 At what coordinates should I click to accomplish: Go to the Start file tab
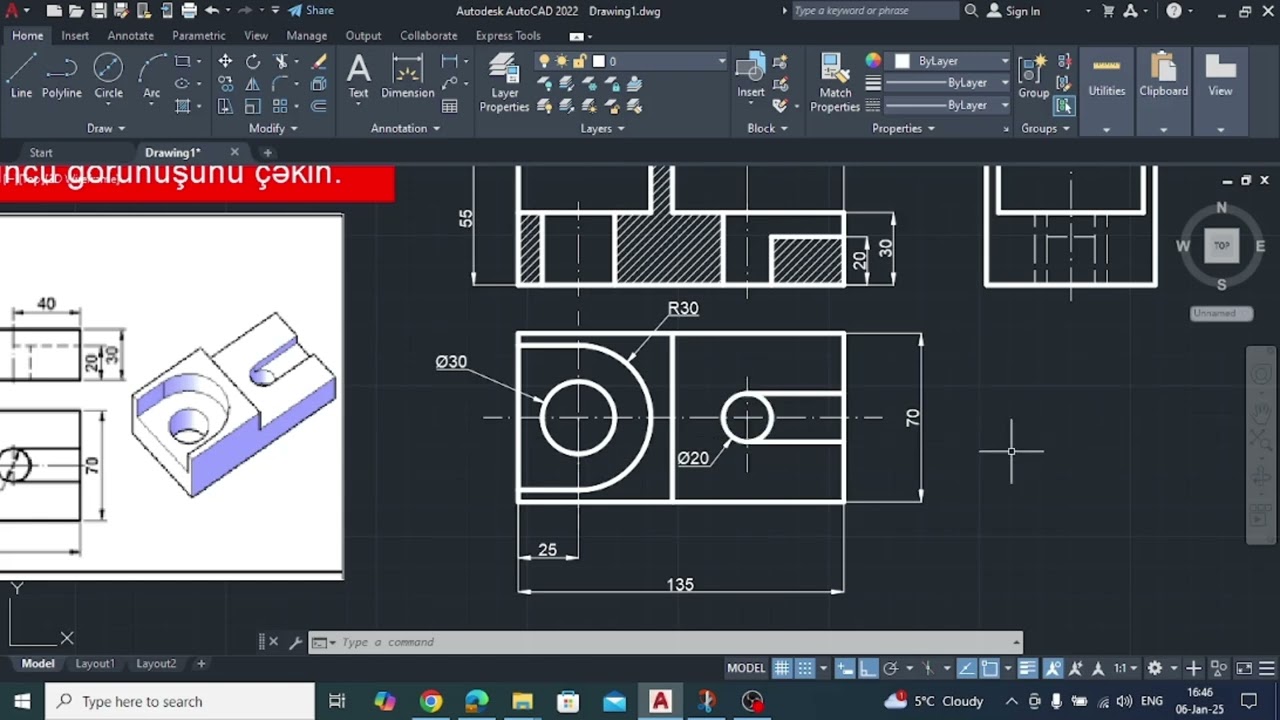(41, 152)
